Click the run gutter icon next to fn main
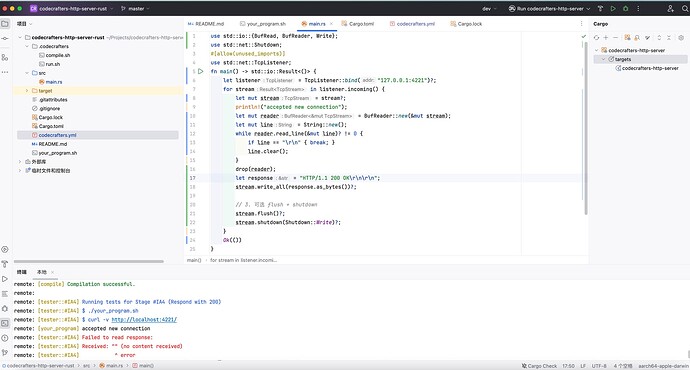 click(x=201, y=71)
